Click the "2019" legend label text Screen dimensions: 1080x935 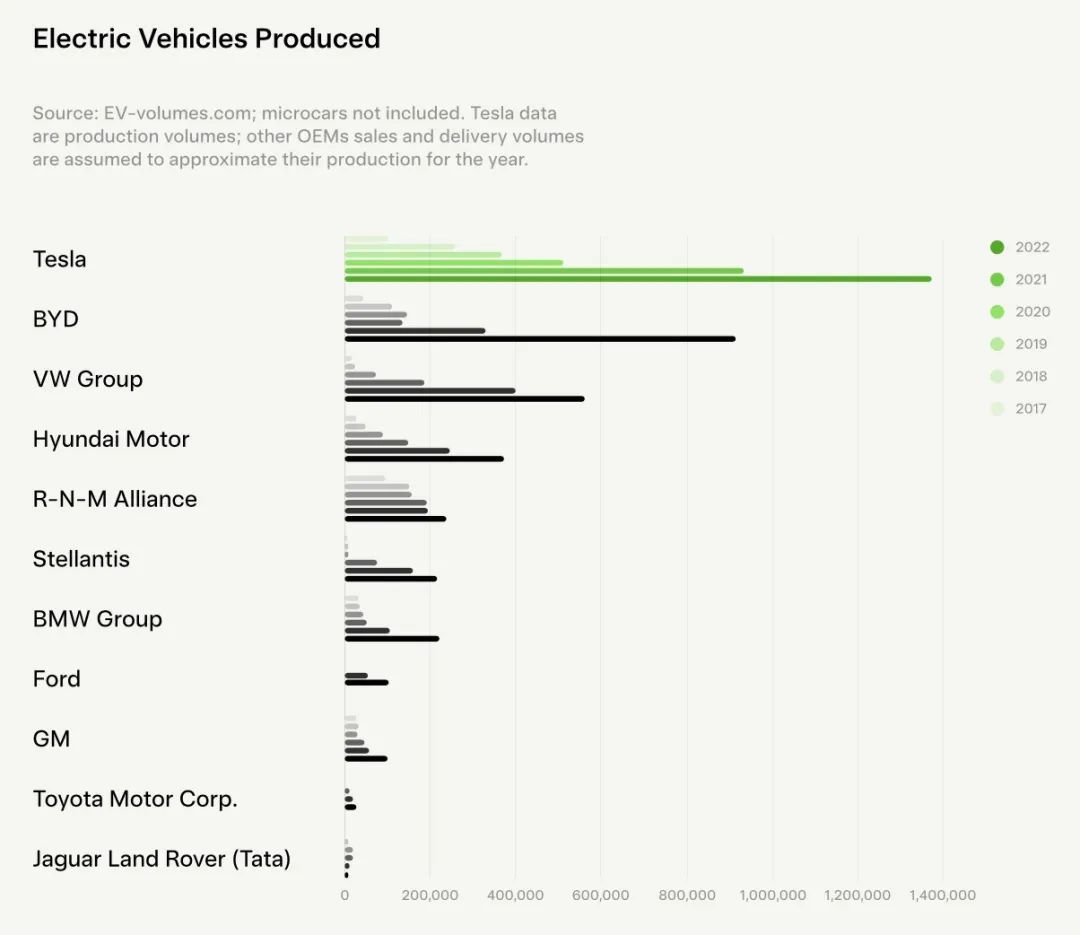tap(1031, 344)
